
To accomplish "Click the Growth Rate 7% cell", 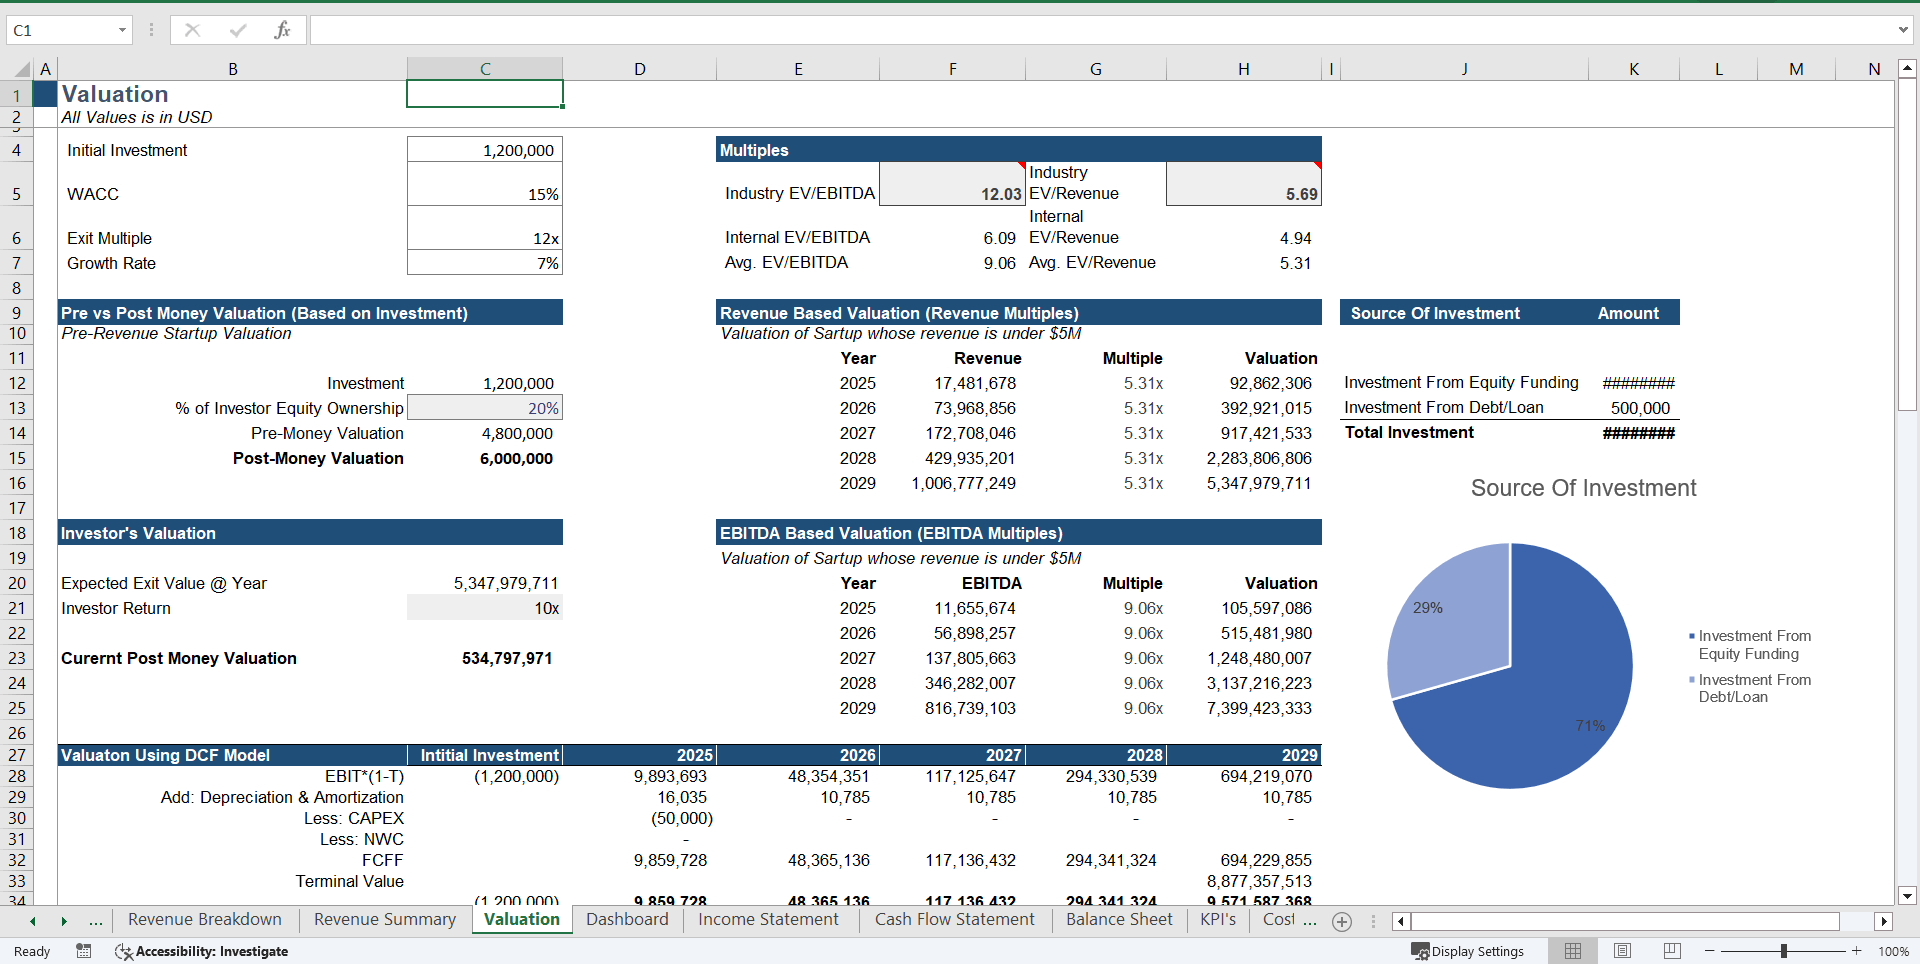I will (485, 263).
